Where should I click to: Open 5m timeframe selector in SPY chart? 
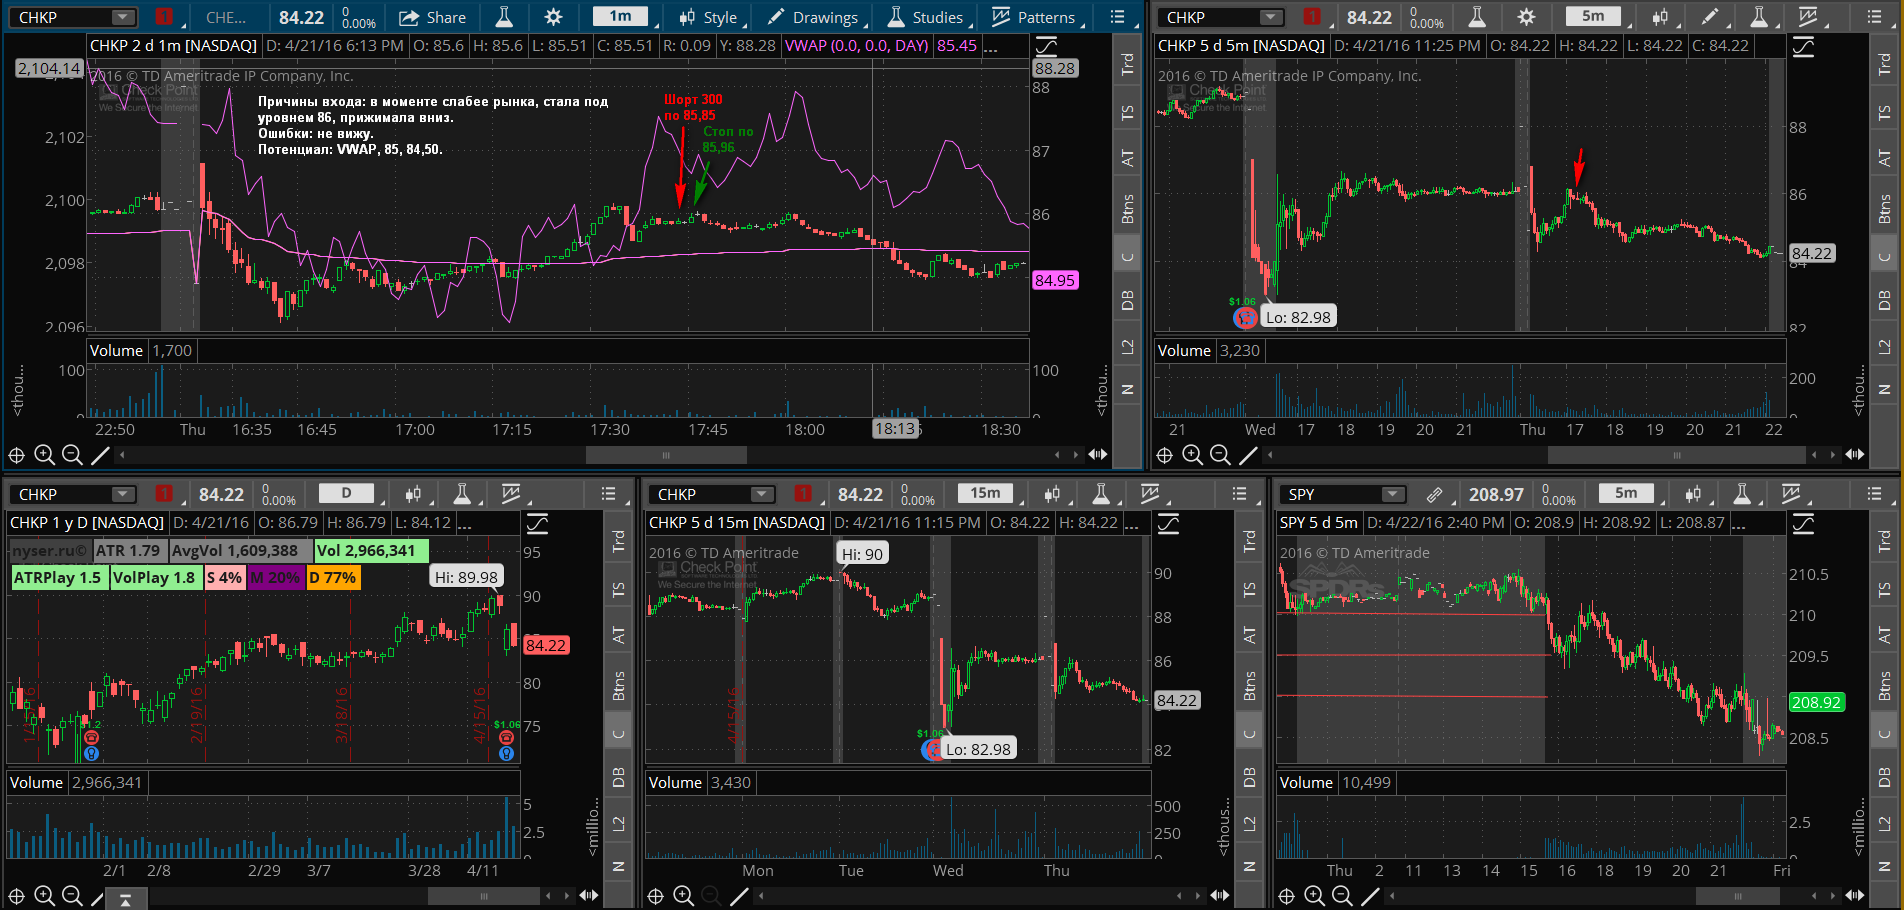pyautogui.click(x=1627, y=494)
